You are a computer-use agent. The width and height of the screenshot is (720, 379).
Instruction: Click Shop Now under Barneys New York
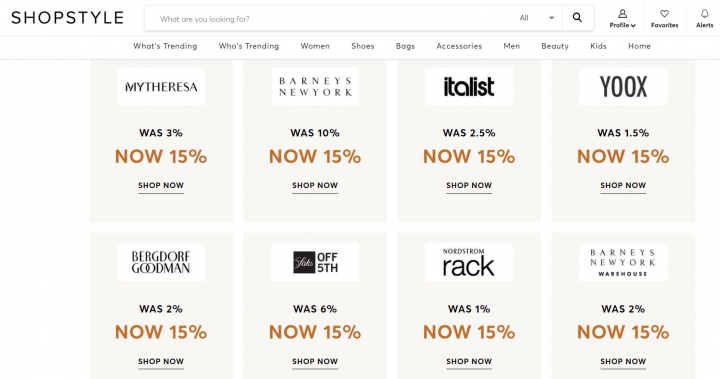coord(315,186)
